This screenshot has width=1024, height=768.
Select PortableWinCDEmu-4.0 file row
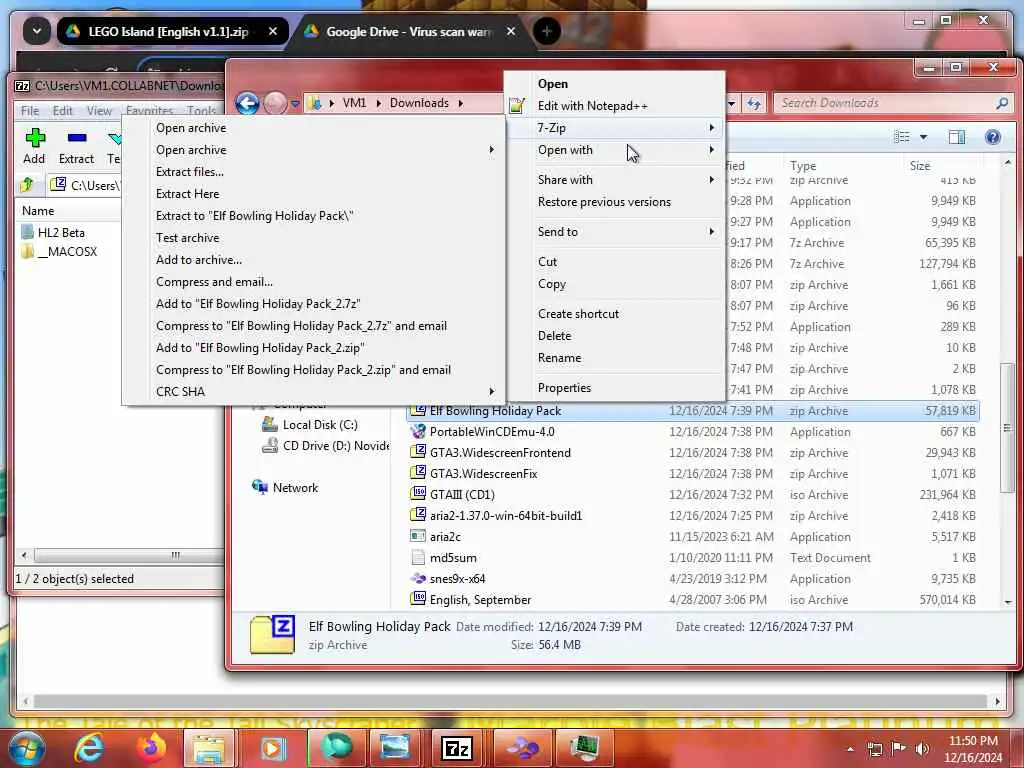coord(692,432)
